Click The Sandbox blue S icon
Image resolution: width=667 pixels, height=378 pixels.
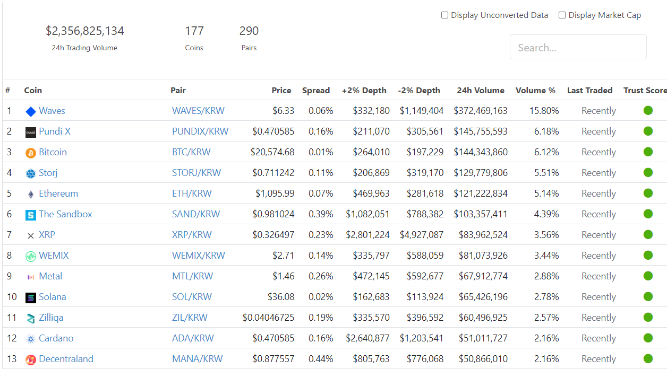click(x=31, y=215)
